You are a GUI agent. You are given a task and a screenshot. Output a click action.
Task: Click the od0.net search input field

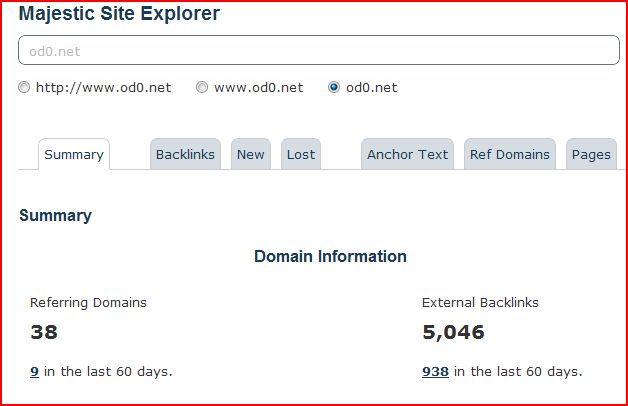tap(319, 50)
